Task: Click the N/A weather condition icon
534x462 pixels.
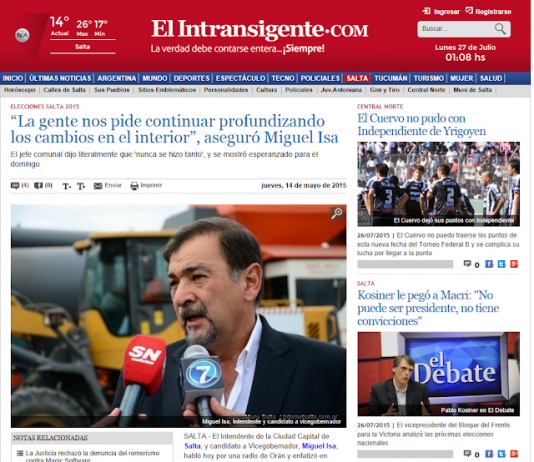Action: 22,35
